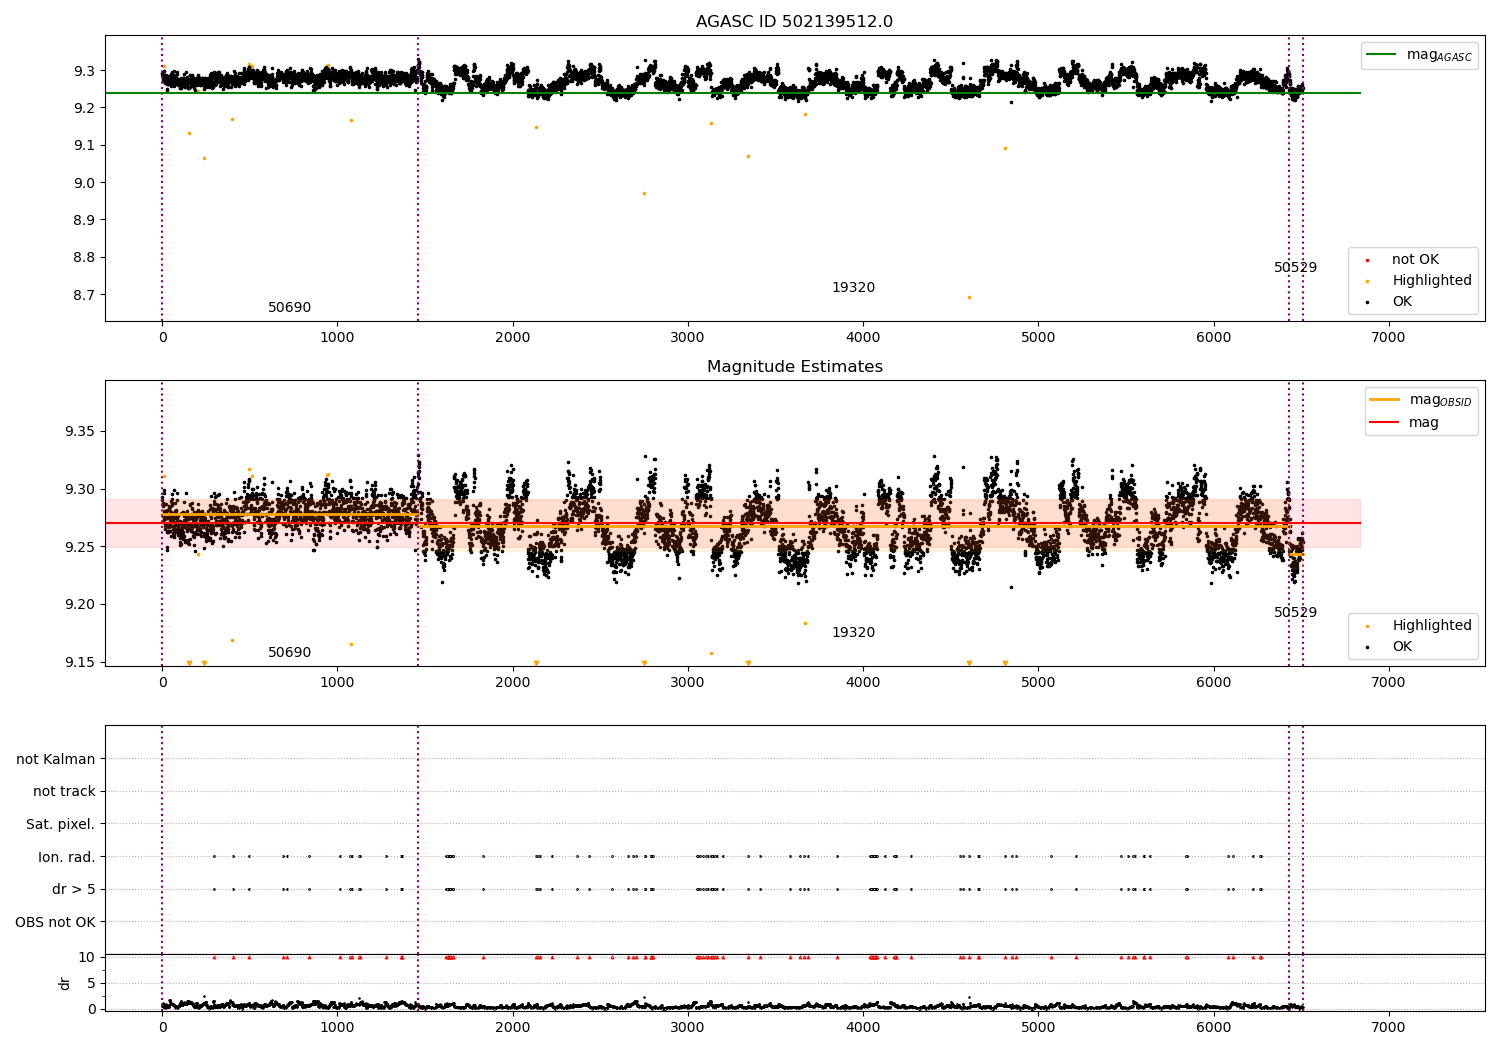The height and width of the screenshot is (1050, 1500).
Task: Click "4000" x-tick under Magnitude Estimates panel
Action: click(863, 683)
